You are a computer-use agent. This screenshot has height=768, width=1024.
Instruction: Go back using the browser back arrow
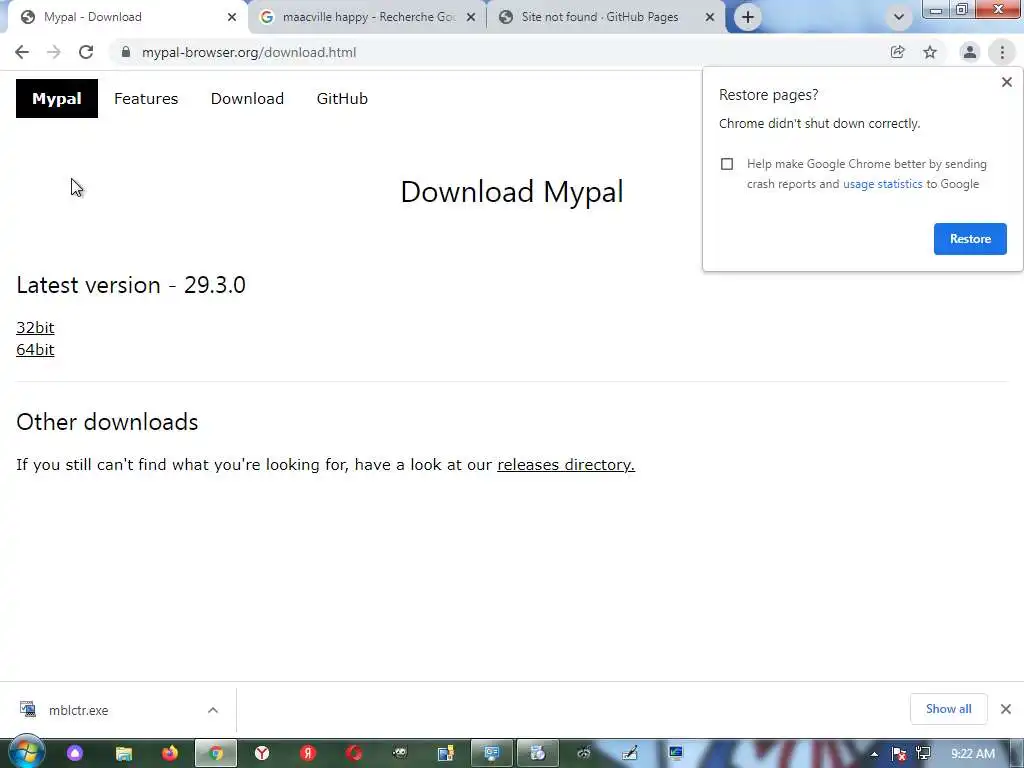click(x=22, y=52)
